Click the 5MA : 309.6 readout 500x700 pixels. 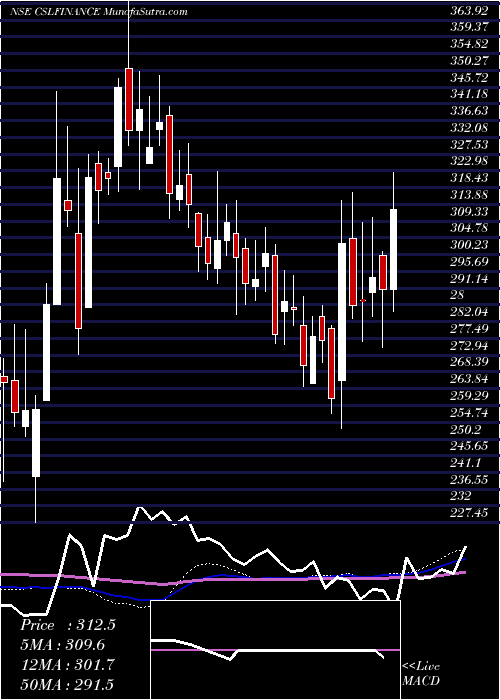[x=62, y=645]
